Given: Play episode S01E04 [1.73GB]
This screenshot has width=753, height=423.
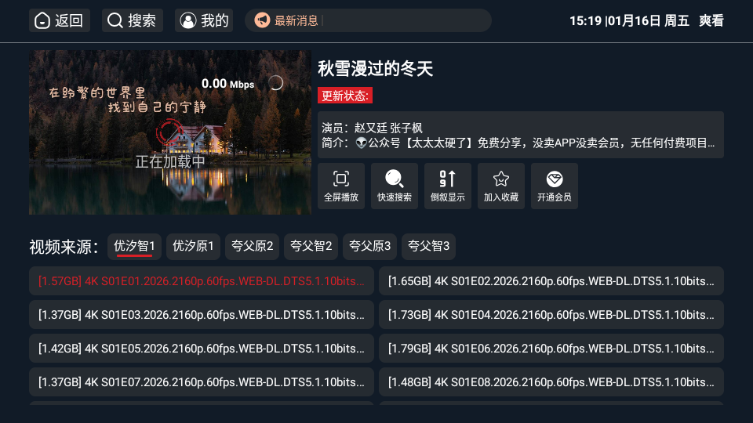Looking at the screenshot, I should [551, 314].
